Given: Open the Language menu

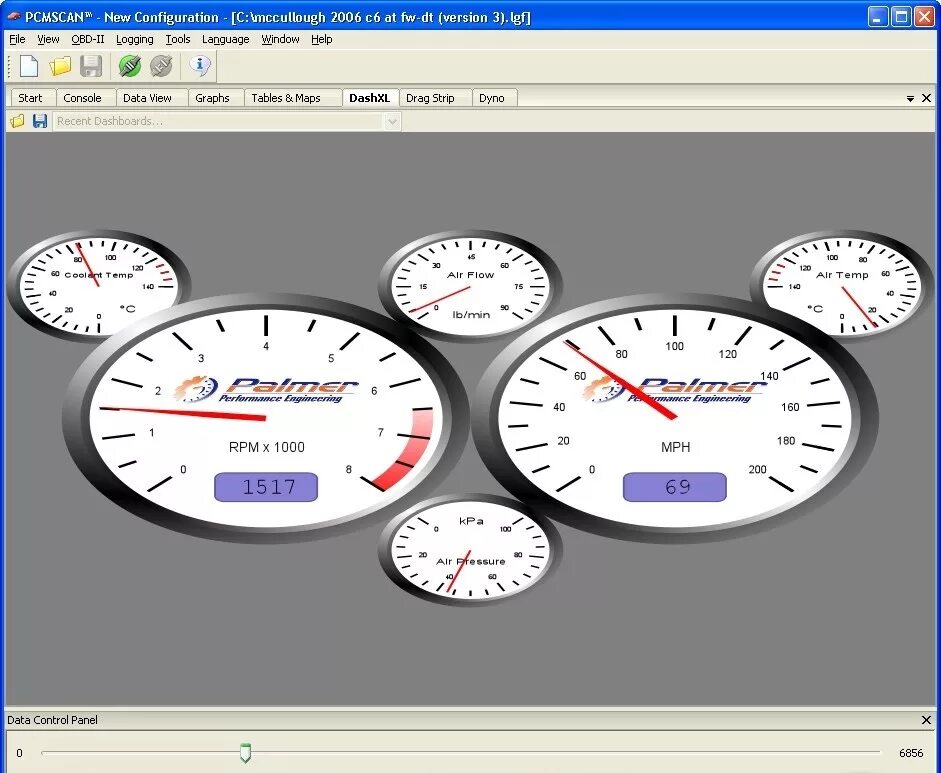Looking at the screenshot, I should [226, 39].
